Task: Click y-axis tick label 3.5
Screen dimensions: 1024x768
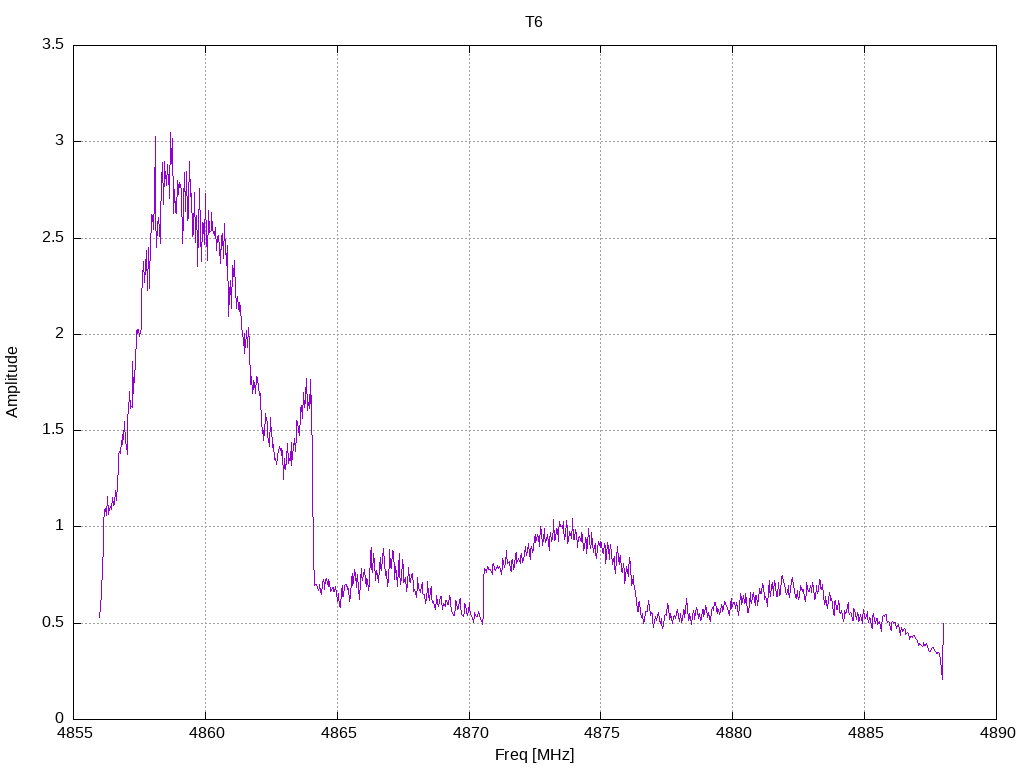Action: pos(53,44)
